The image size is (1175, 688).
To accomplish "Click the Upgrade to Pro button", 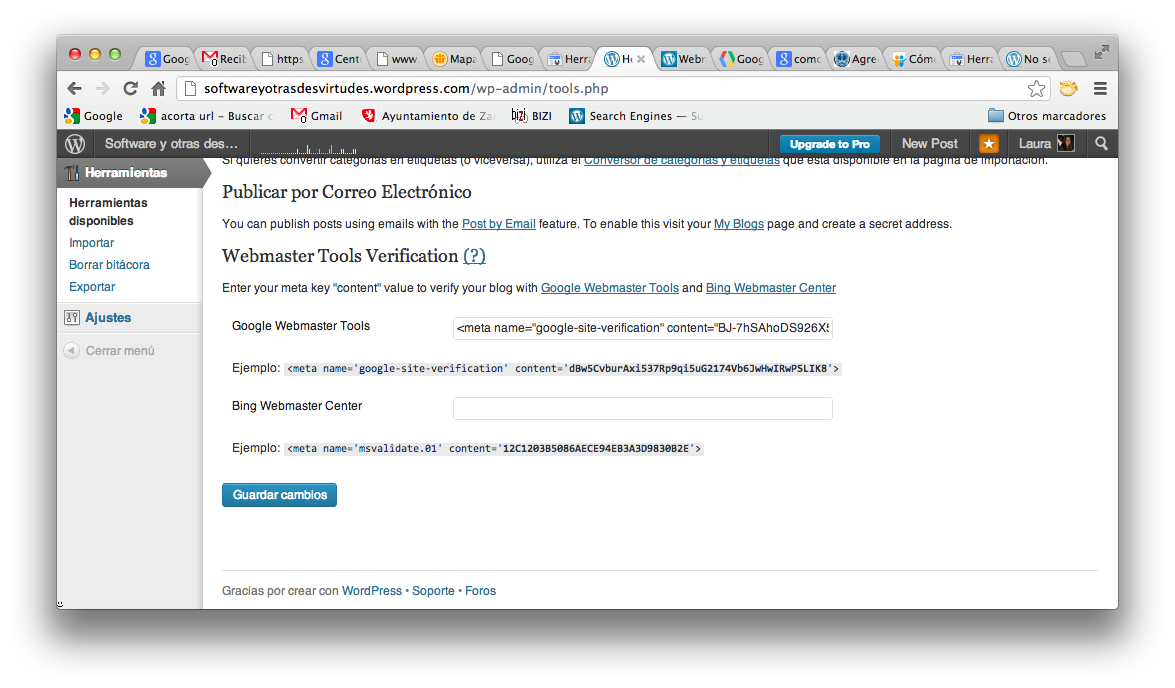I will pyautogui.click(x=829, y=144).
